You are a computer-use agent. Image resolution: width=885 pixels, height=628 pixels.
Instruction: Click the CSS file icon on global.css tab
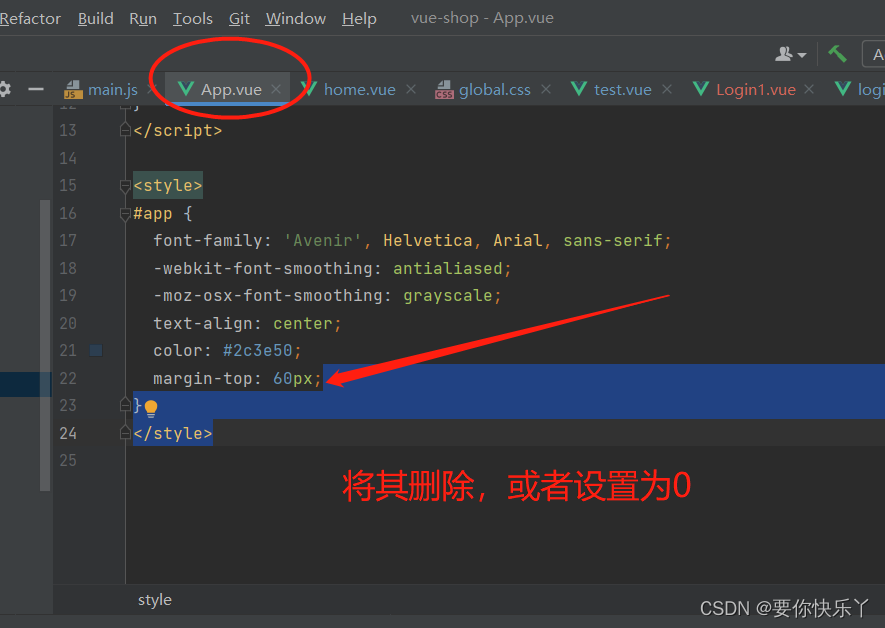[x=443, y=88]
